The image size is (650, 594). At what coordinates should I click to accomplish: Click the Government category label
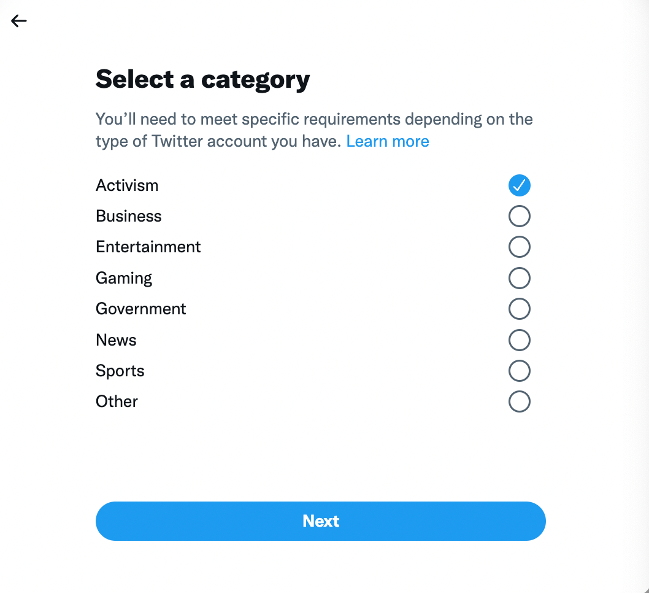point(141,309)
